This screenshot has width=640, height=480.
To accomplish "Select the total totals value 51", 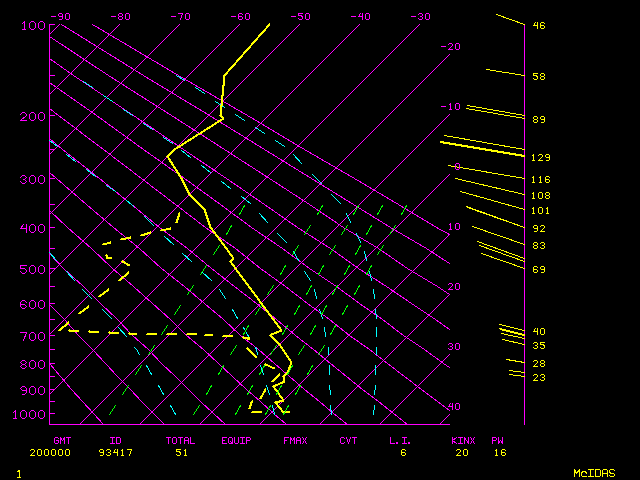I will (182, 453).
